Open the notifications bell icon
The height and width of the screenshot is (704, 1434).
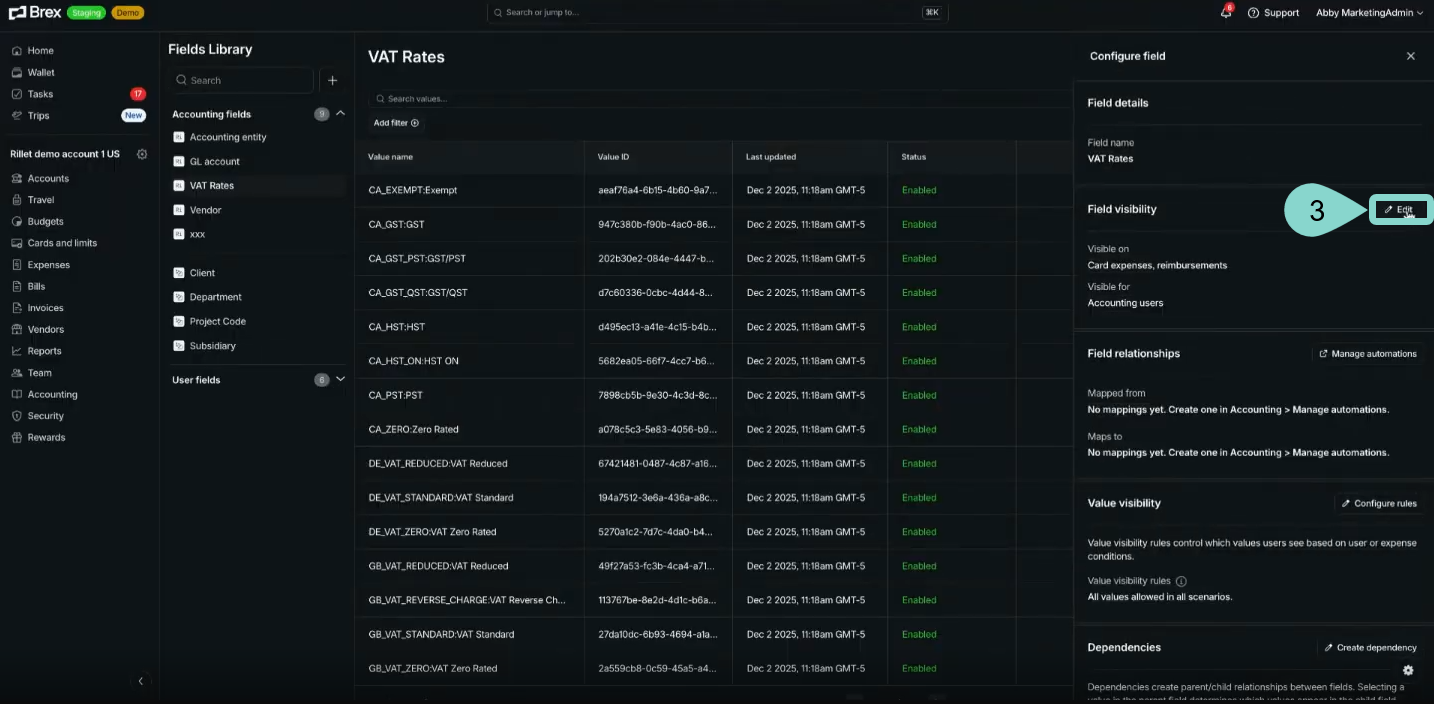click(1225, 13)
